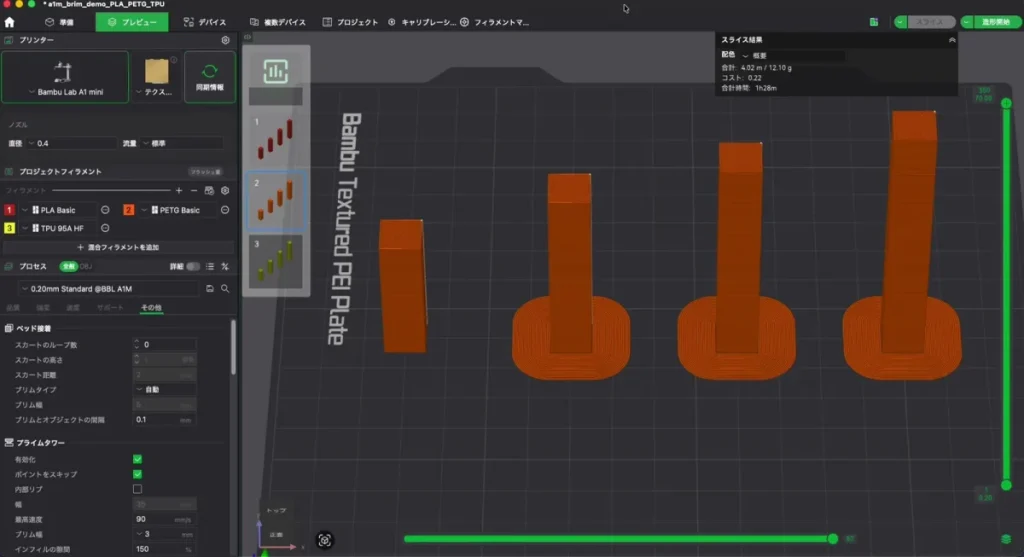Open the Project tab
This screenshot has width=1024, height=557.
point(350,22)
